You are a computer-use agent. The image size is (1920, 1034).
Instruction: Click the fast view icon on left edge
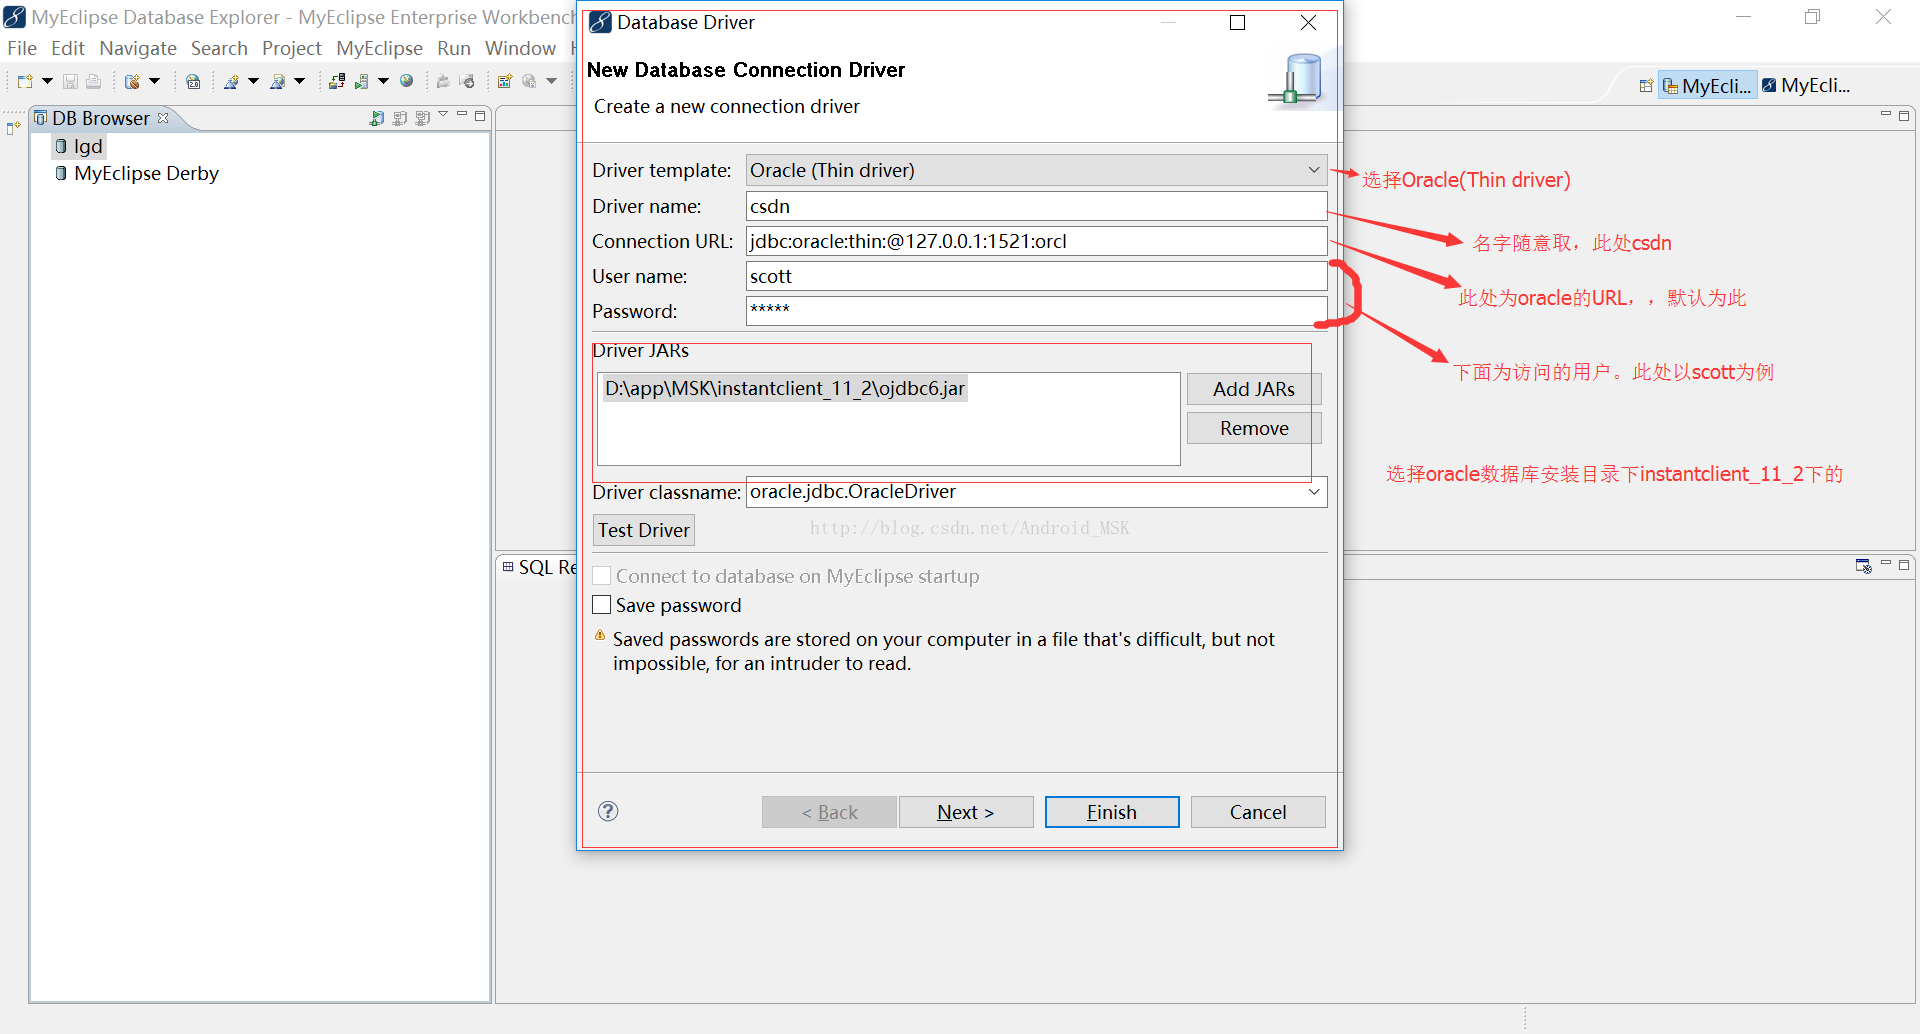tap(13, 128)
